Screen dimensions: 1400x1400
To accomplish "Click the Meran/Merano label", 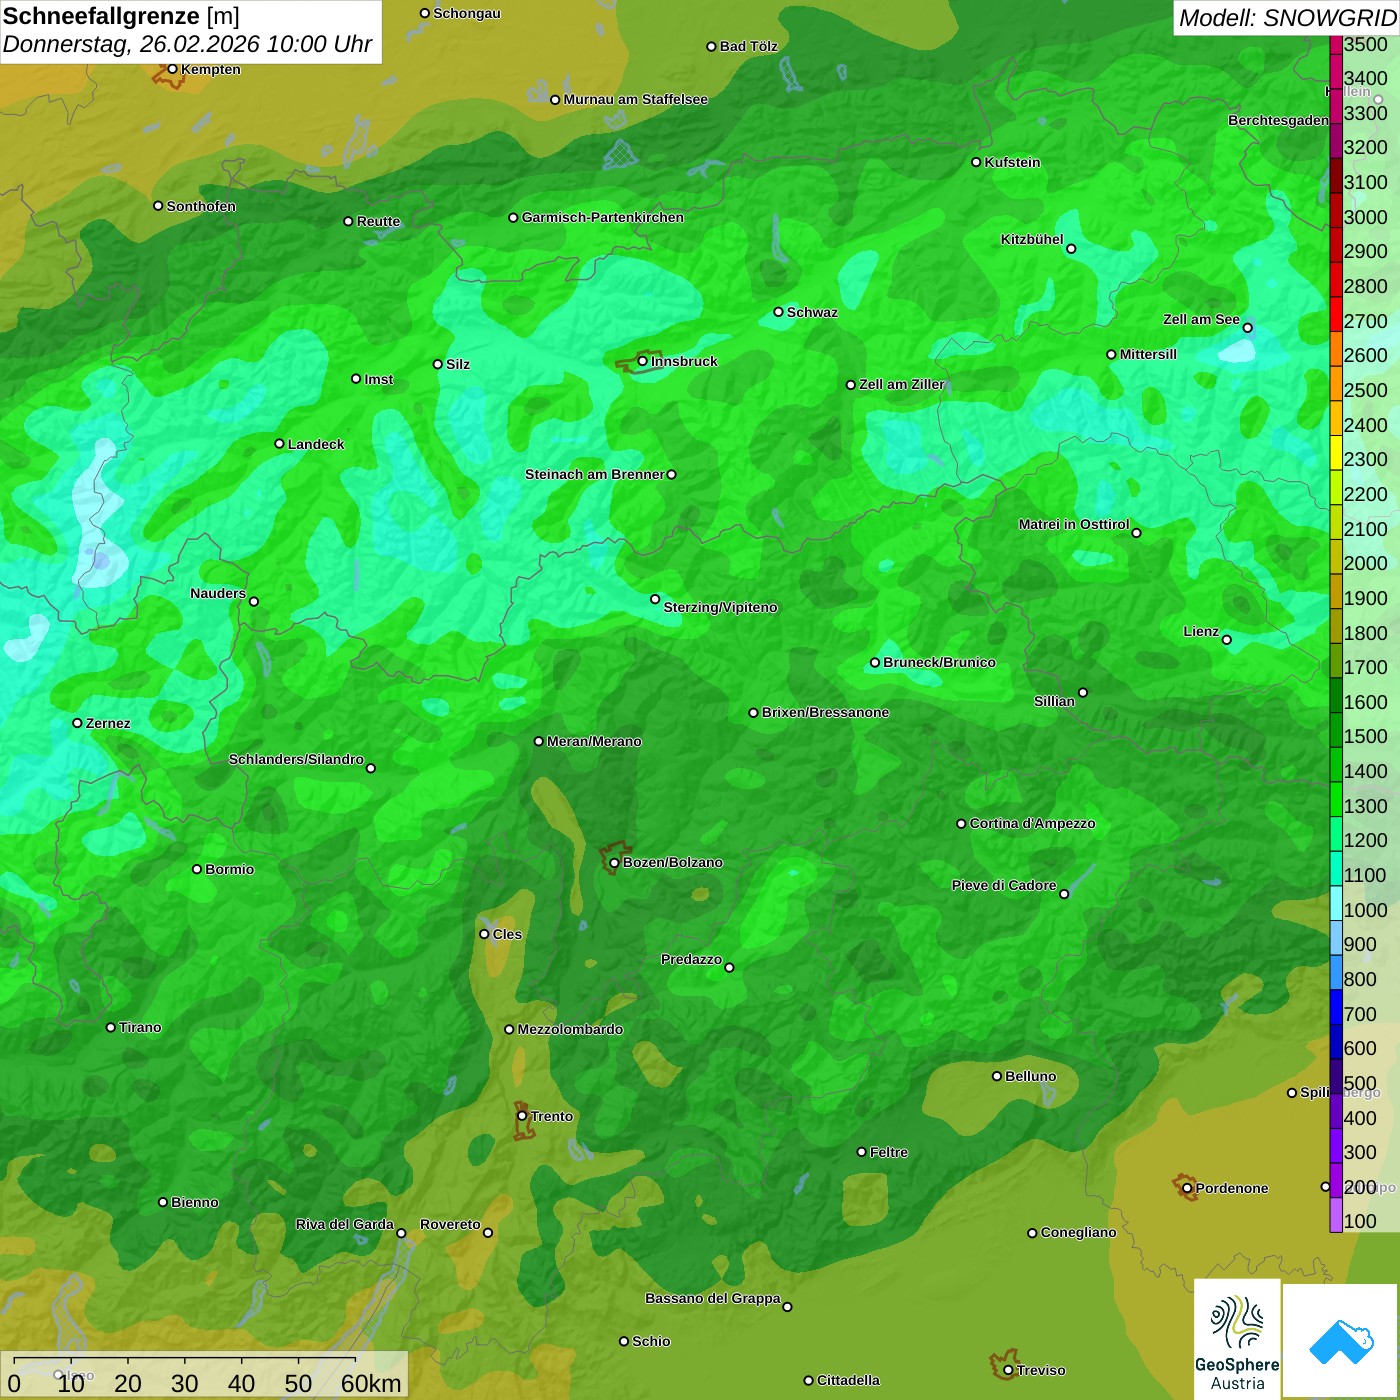I will click(x=594, y=741).
